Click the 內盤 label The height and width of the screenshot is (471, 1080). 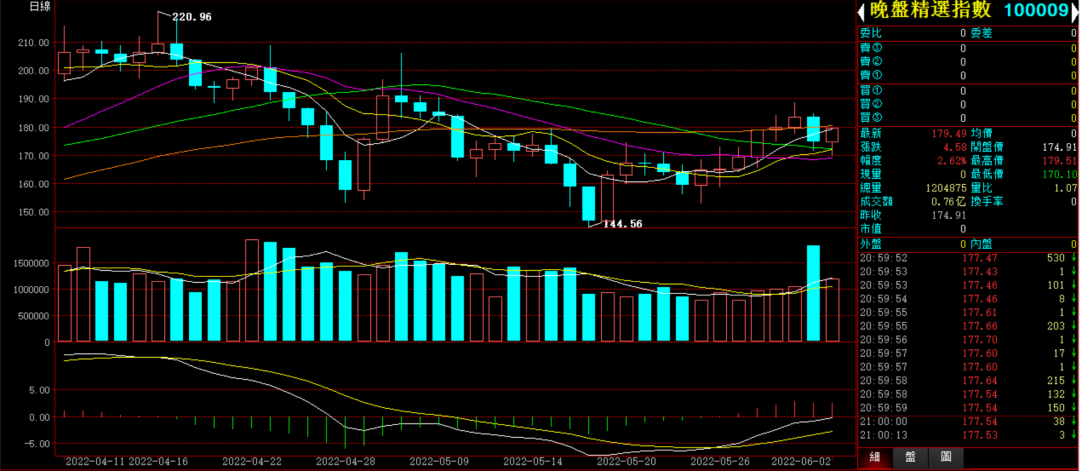pos(981,244)
